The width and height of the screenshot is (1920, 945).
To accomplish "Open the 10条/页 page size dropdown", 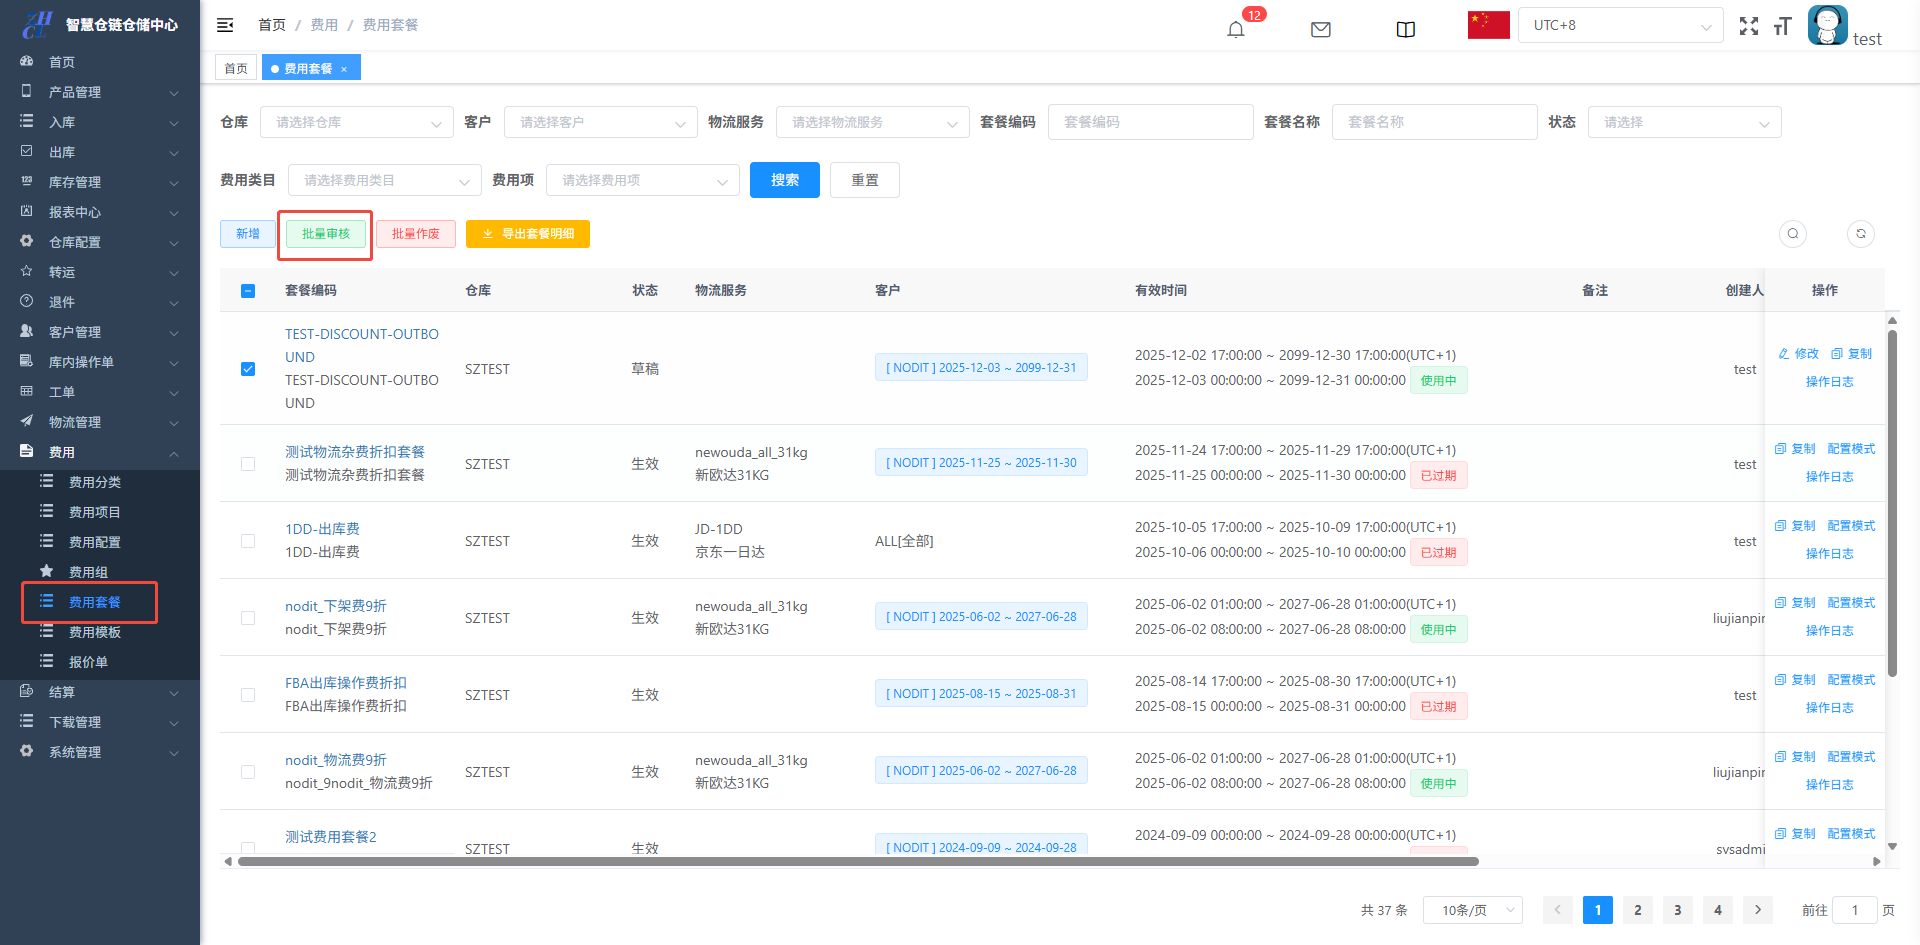I will pos(1472,910).
